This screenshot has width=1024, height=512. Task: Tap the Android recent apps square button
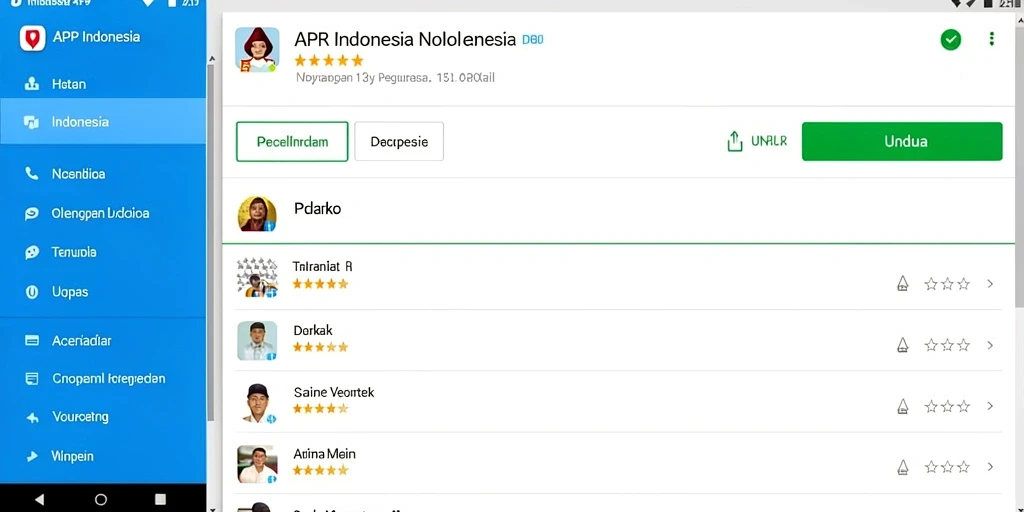point(161,500)
